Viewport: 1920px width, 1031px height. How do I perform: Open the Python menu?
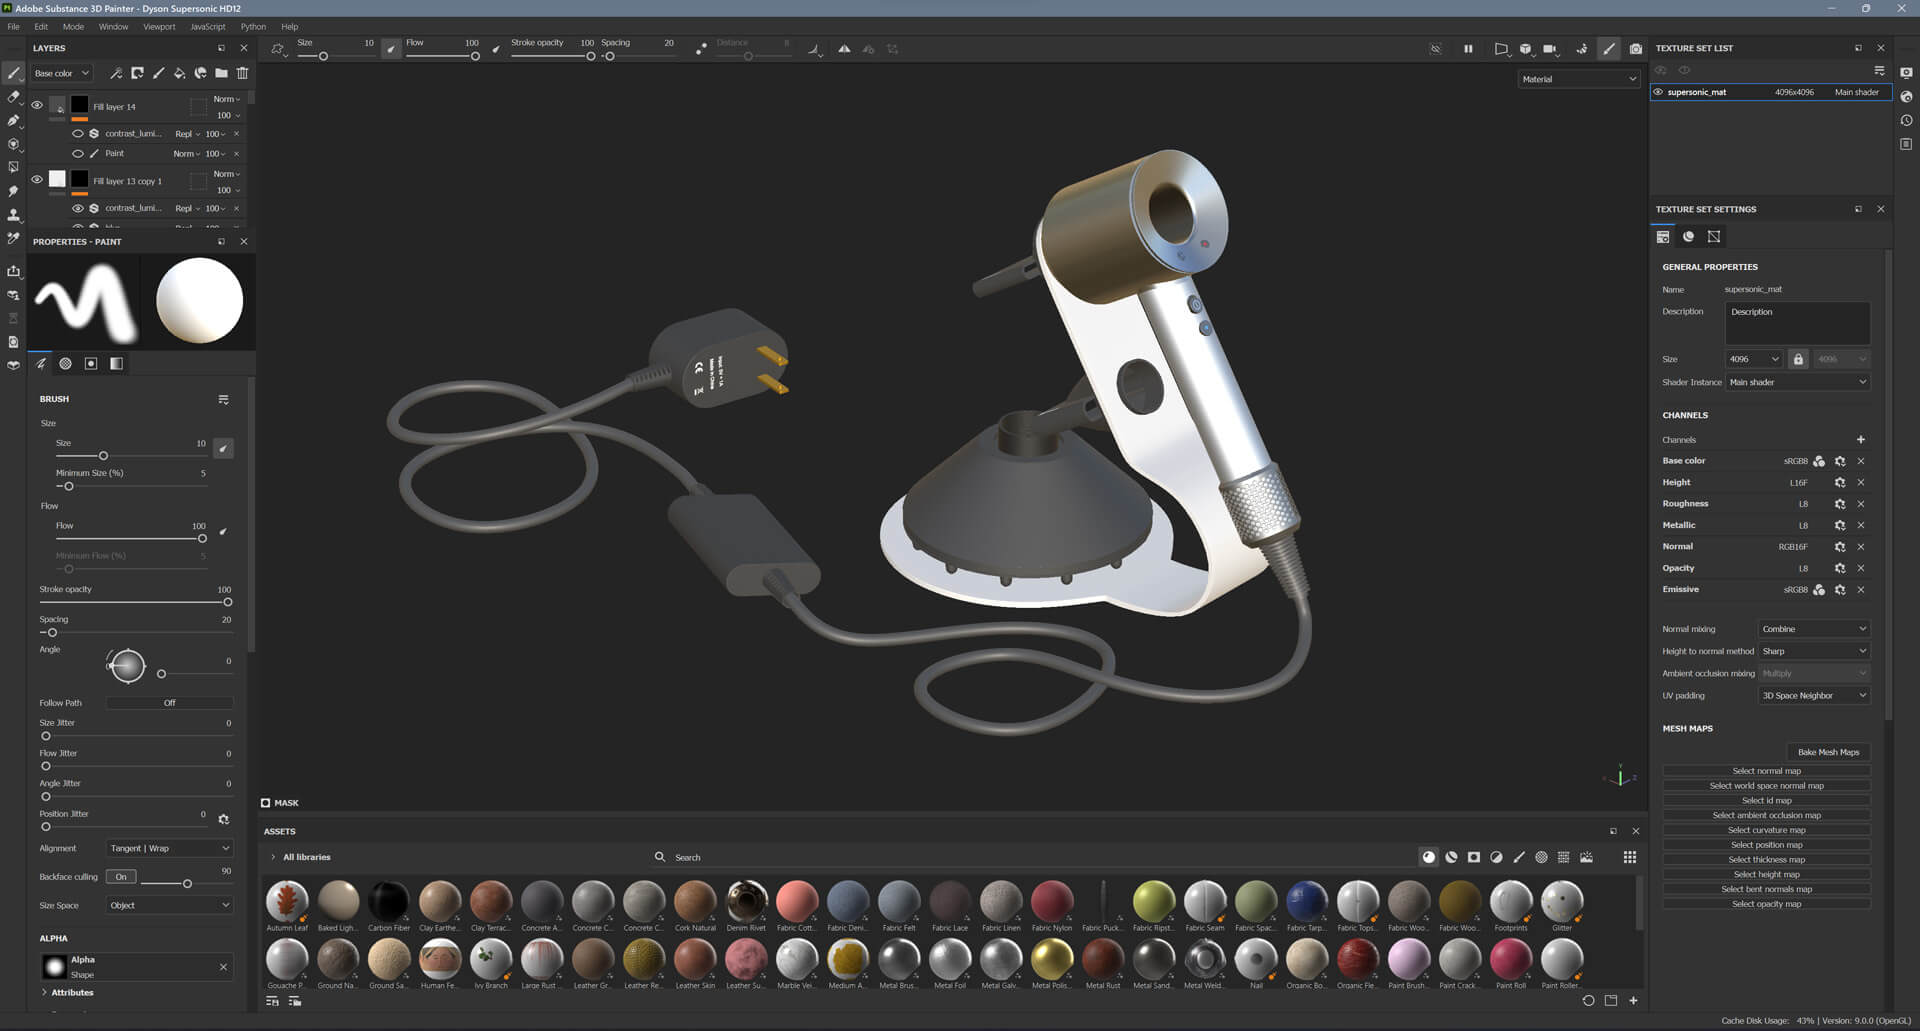(x=253, y=27)
